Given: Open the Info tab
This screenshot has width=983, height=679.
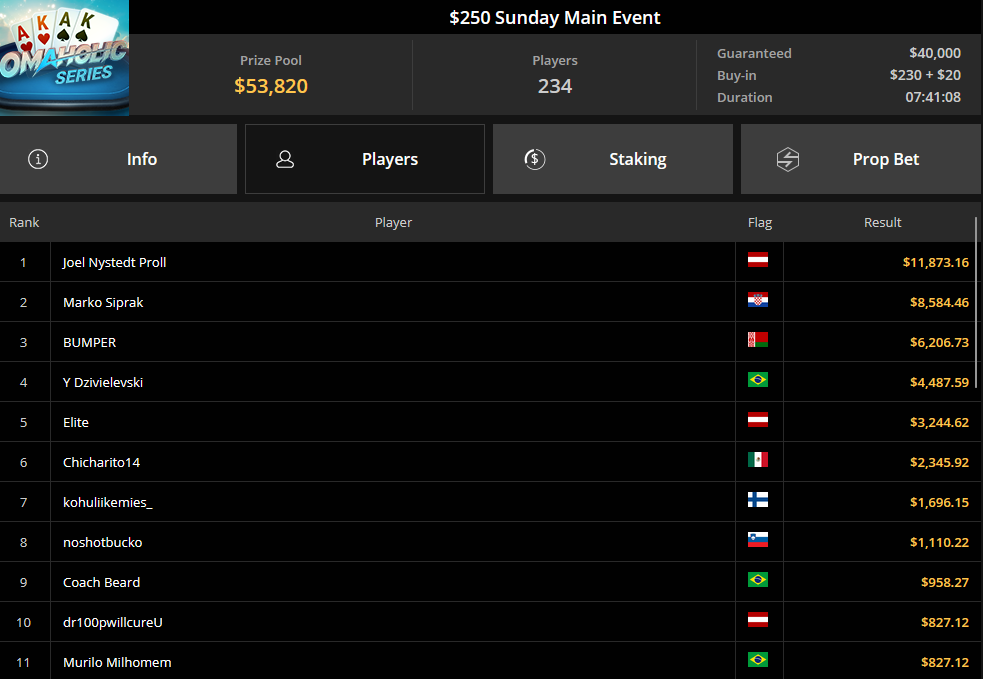Looking at the screenshot, I should click(118, 159).
